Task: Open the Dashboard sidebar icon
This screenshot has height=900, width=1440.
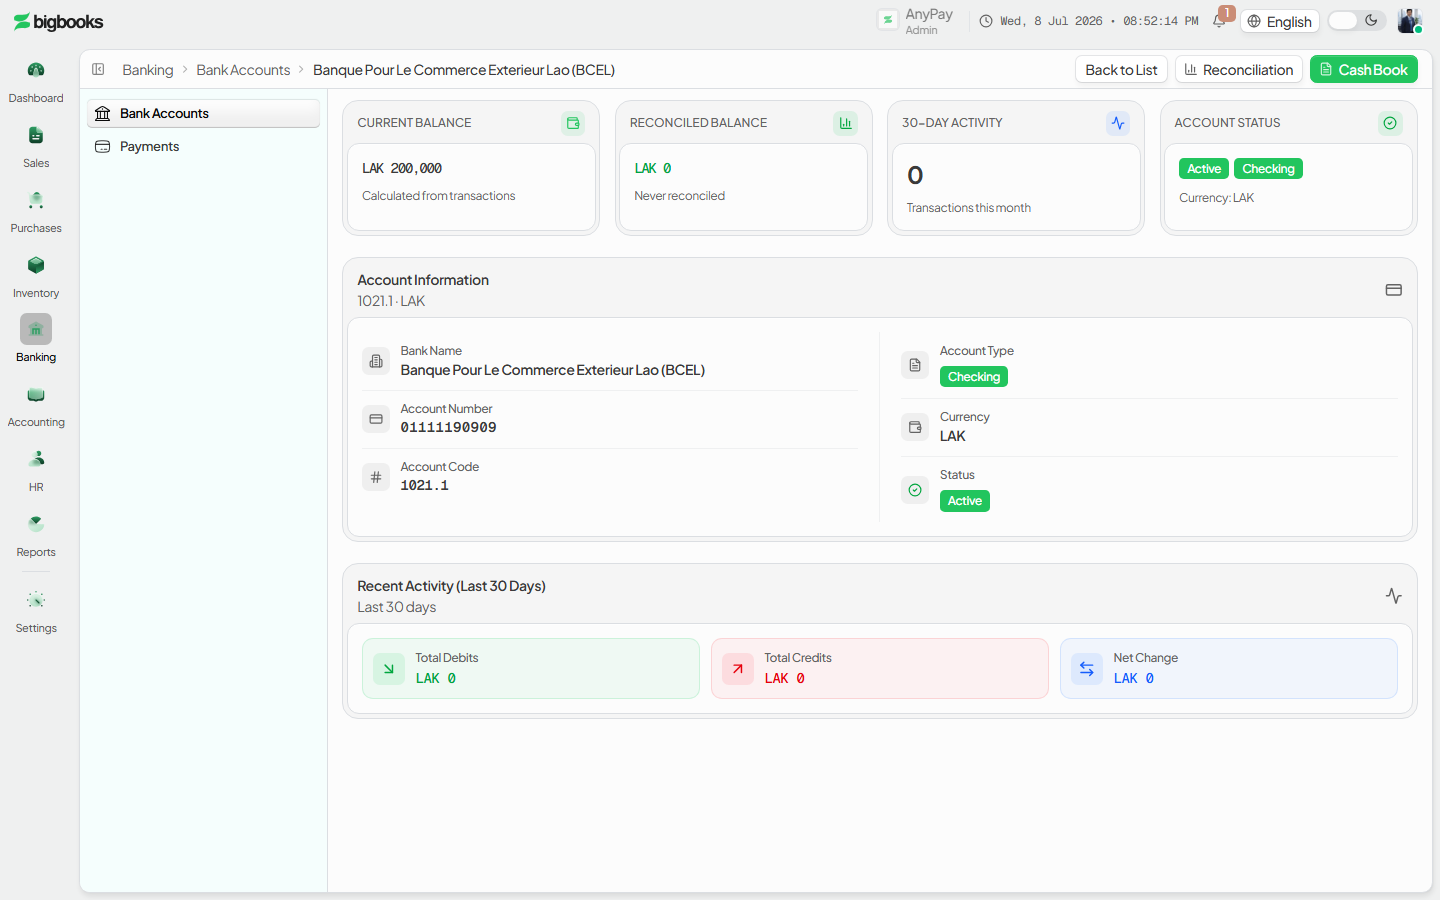Action: tap(36, 70)
